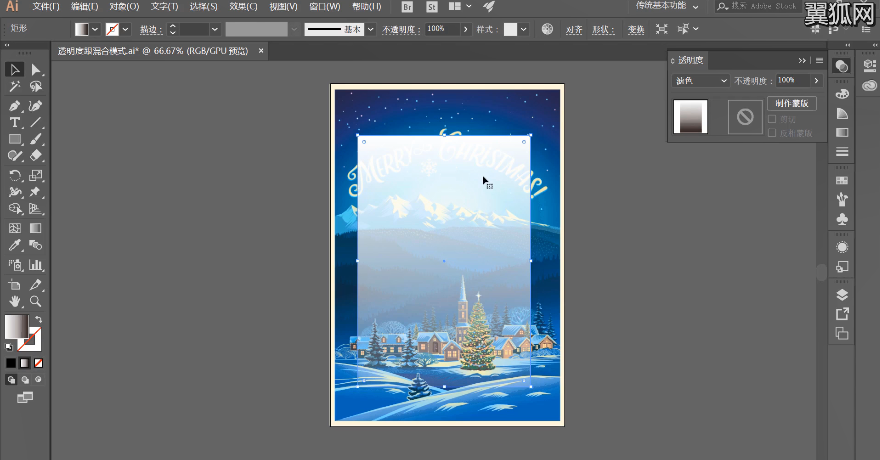Open Adobe Bridge via Br icon
880x460 pixels.
[x=407, y=7]
